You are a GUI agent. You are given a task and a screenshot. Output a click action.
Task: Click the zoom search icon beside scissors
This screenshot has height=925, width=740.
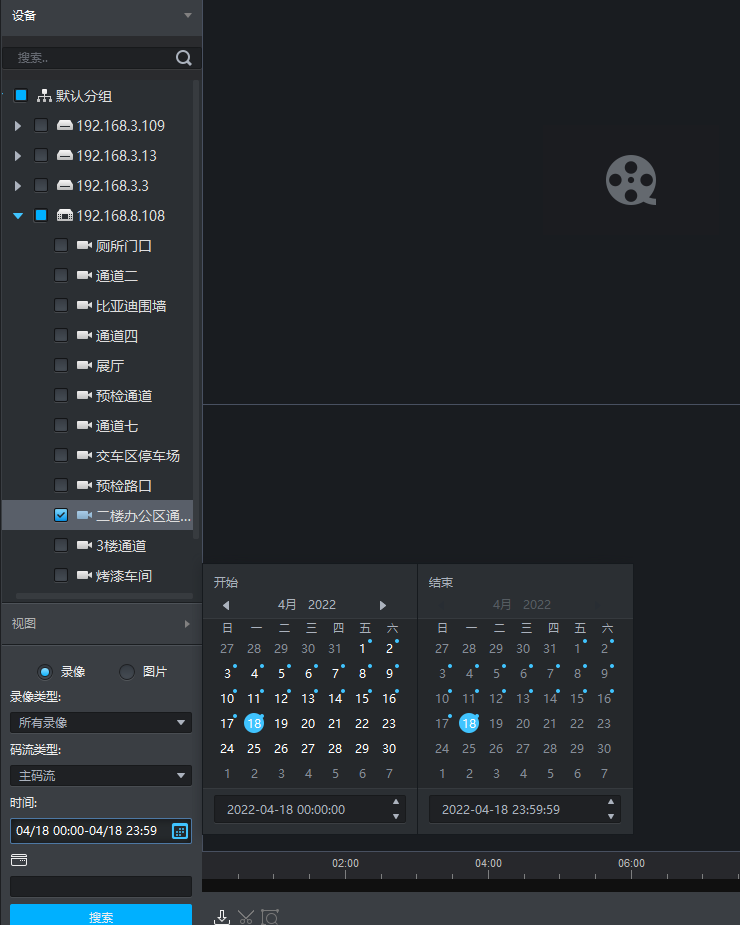point(270,917)
